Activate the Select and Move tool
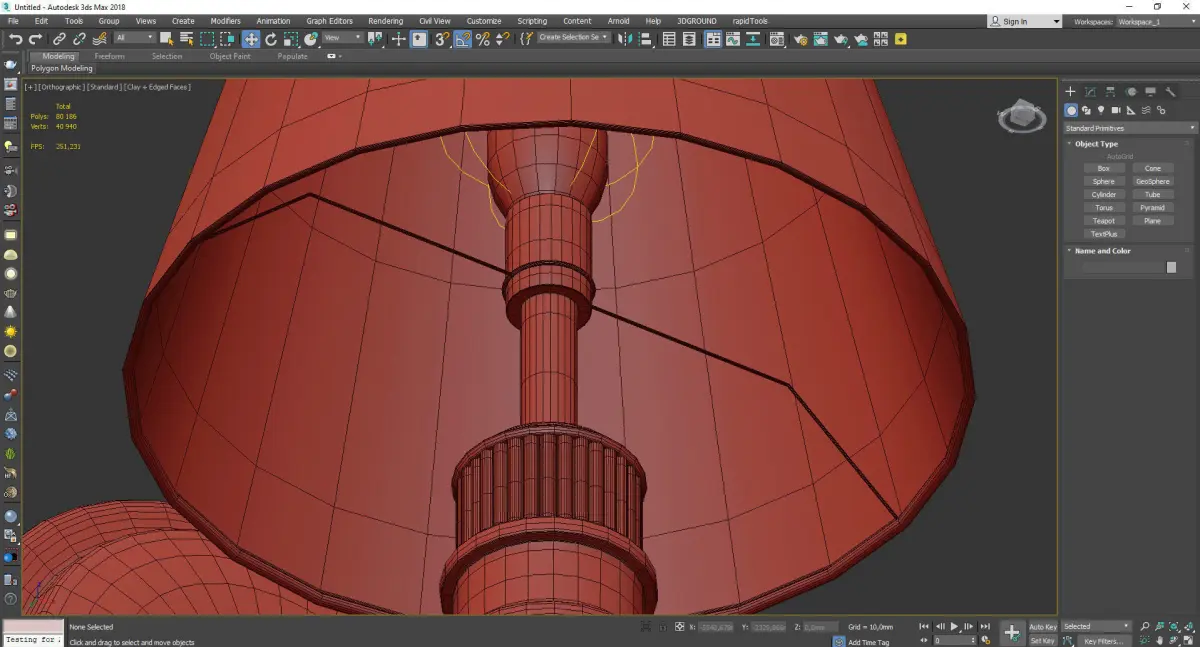Viewport: 1200px width, 647px height. pos(251,40)
